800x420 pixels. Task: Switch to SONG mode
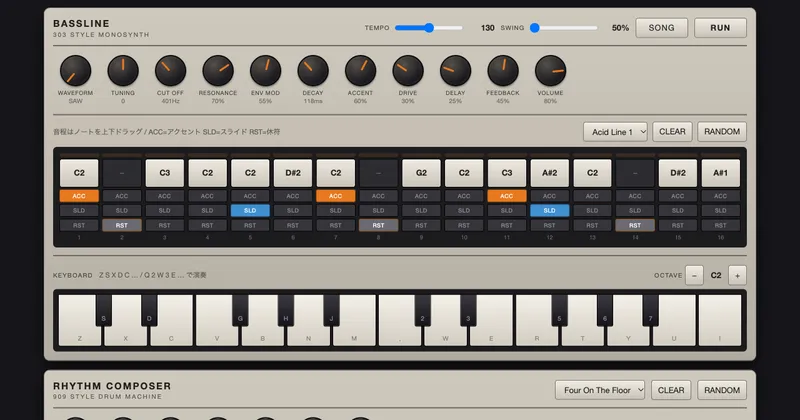pyautogui.click(x=661, y=28)
